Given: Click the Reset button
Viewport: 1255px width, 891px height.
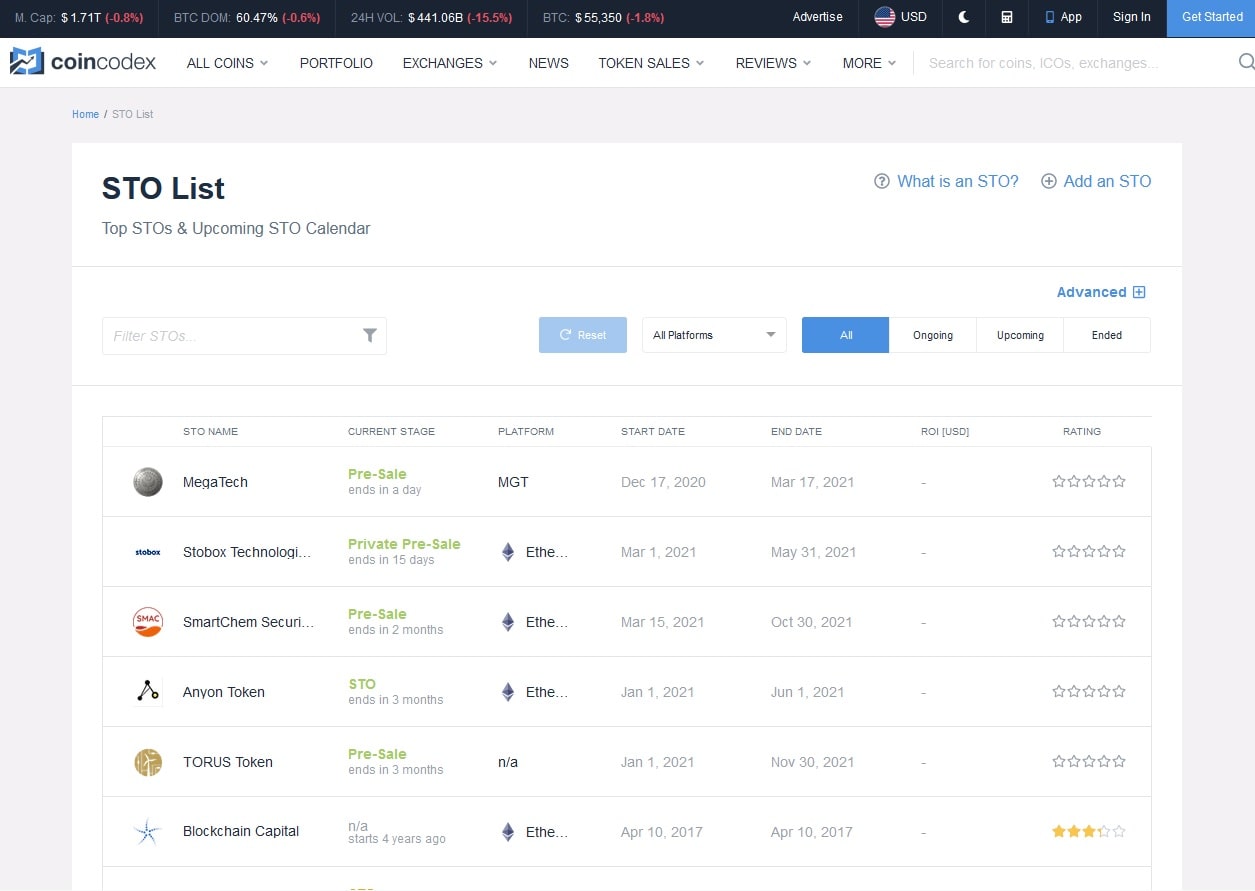Looking at the screenshot, I should pos(583,335).
